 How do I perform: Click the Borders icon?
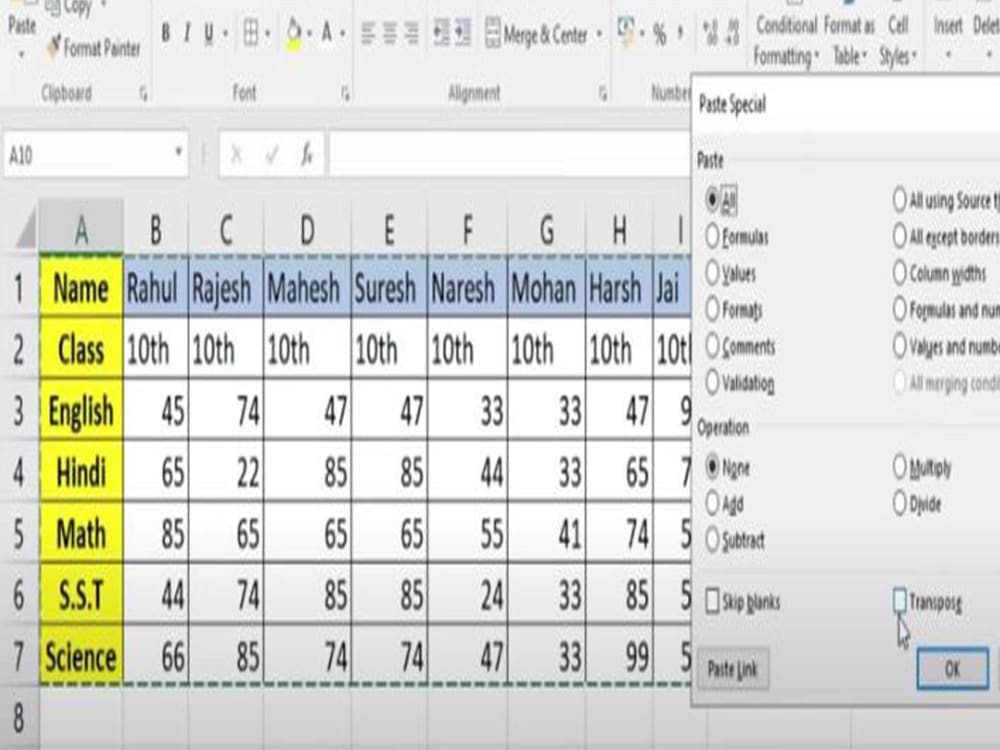tap(251, 33)
